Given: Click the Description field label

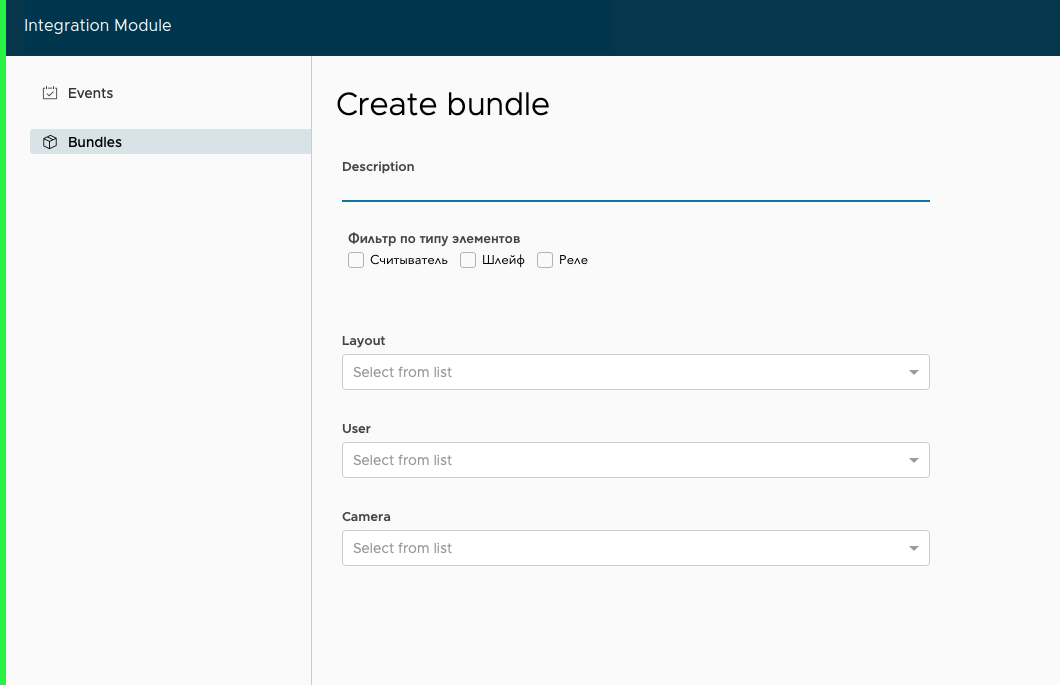Looking at the screenshot, I should click(x=378, y=166).
